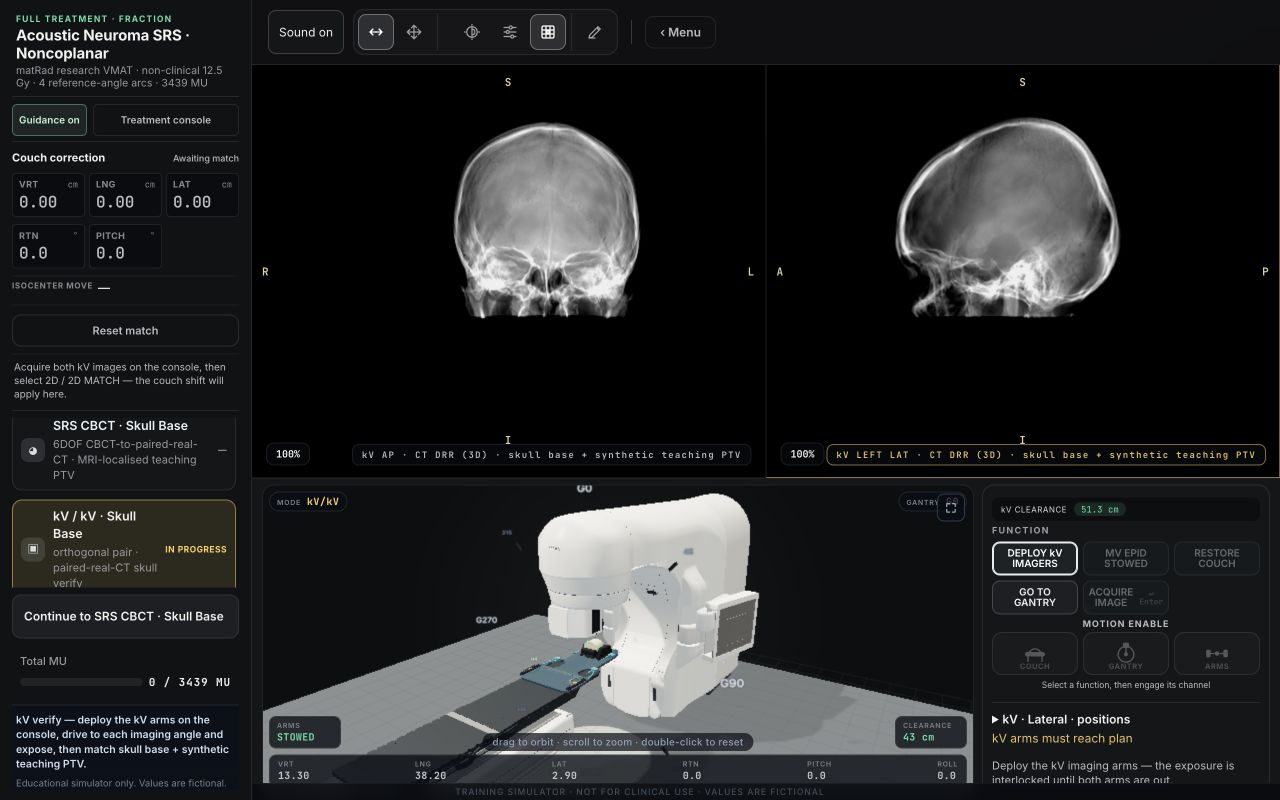
Task: Click the SRS CBCT step icon
Action: [x=33, y=452]
